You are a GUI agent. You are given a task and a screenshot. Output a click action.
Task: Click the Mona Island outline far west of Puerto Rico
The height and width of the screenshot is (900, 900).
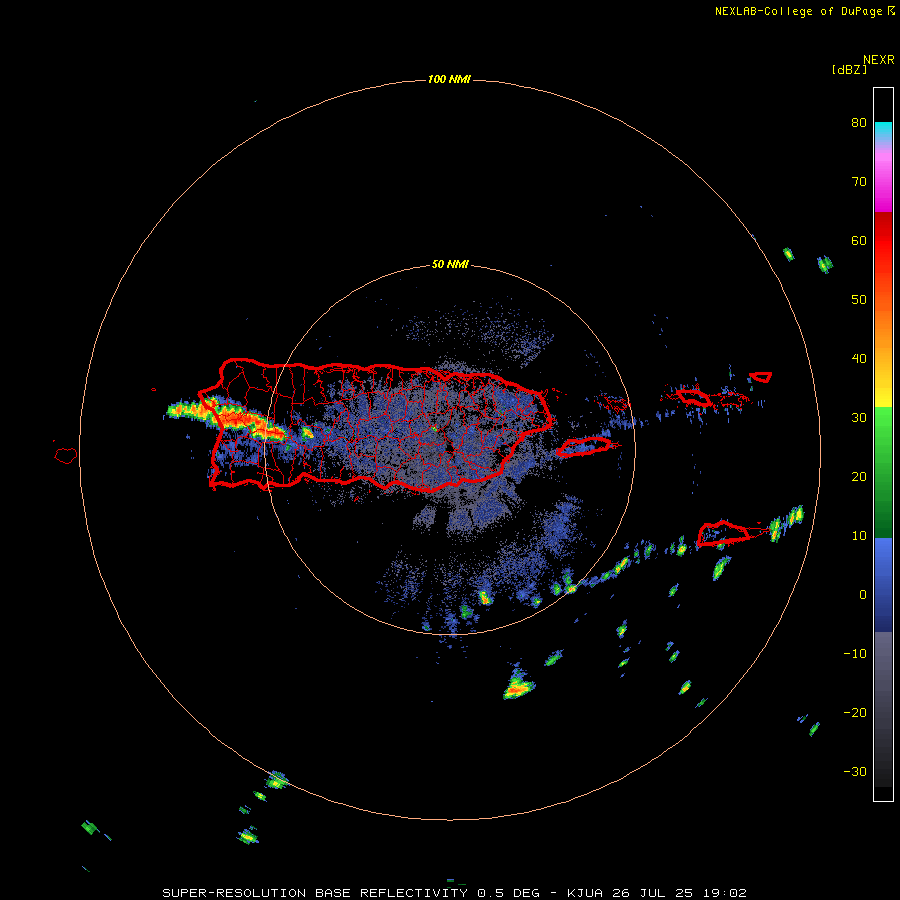pos(66,455)
